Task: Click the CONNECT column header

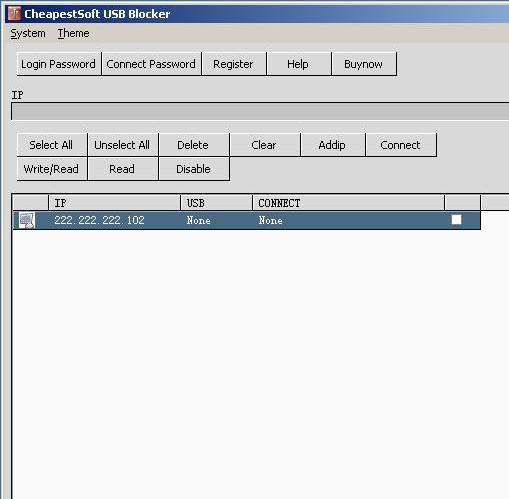Action: [348, 203]
